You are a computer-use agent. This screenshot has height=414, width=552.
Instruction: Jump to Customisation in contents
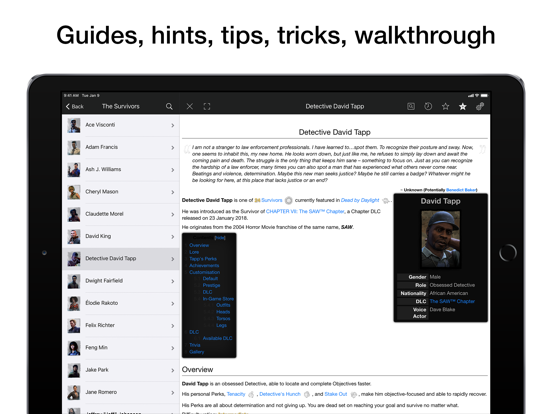(204, 272)
